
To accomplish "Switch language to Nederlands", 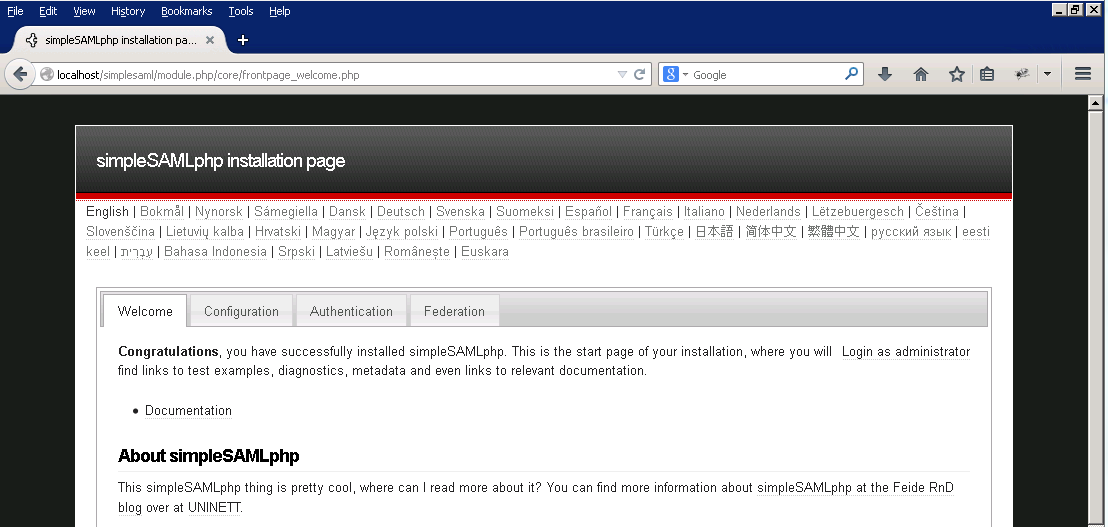I will (x=768, y=211).
